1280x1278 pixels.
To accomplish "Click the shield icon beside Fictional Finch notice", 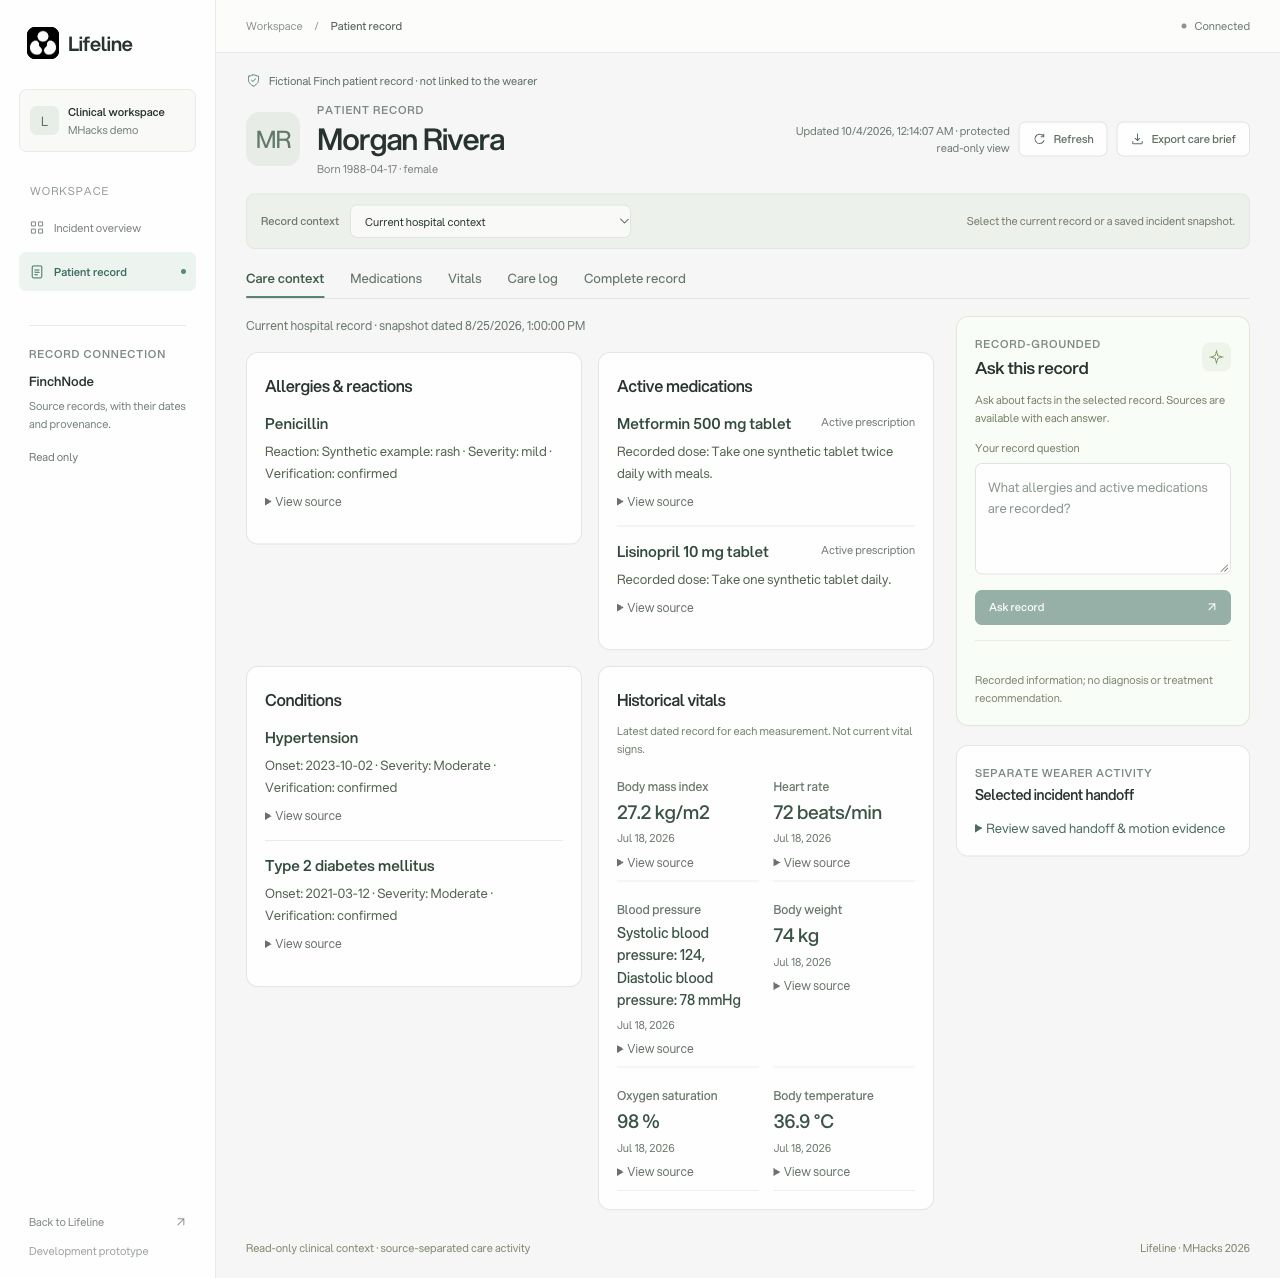I will [x=253, y=81].
